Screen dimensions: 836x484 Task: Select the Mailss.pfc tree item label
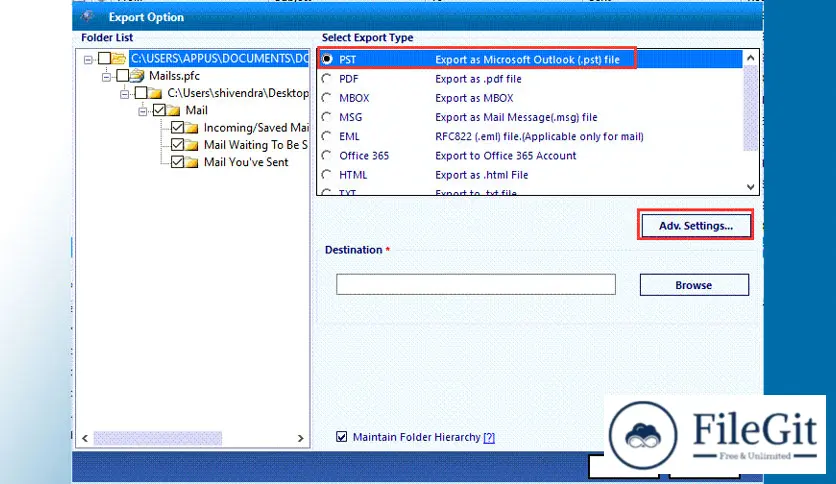point(174,76)
